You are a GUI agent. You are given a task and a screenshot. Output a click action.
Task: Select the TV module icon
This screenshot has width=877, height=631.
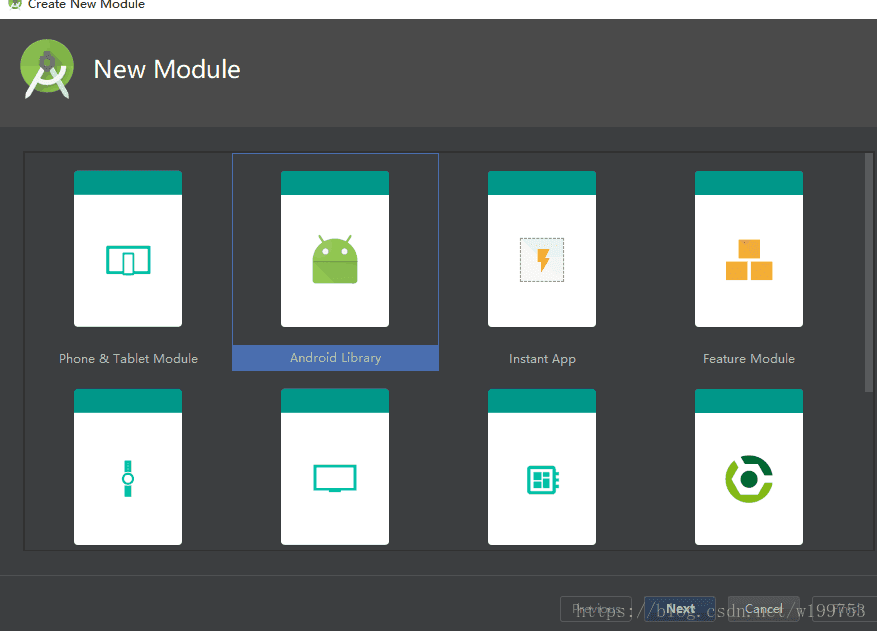tap(335, 478)
